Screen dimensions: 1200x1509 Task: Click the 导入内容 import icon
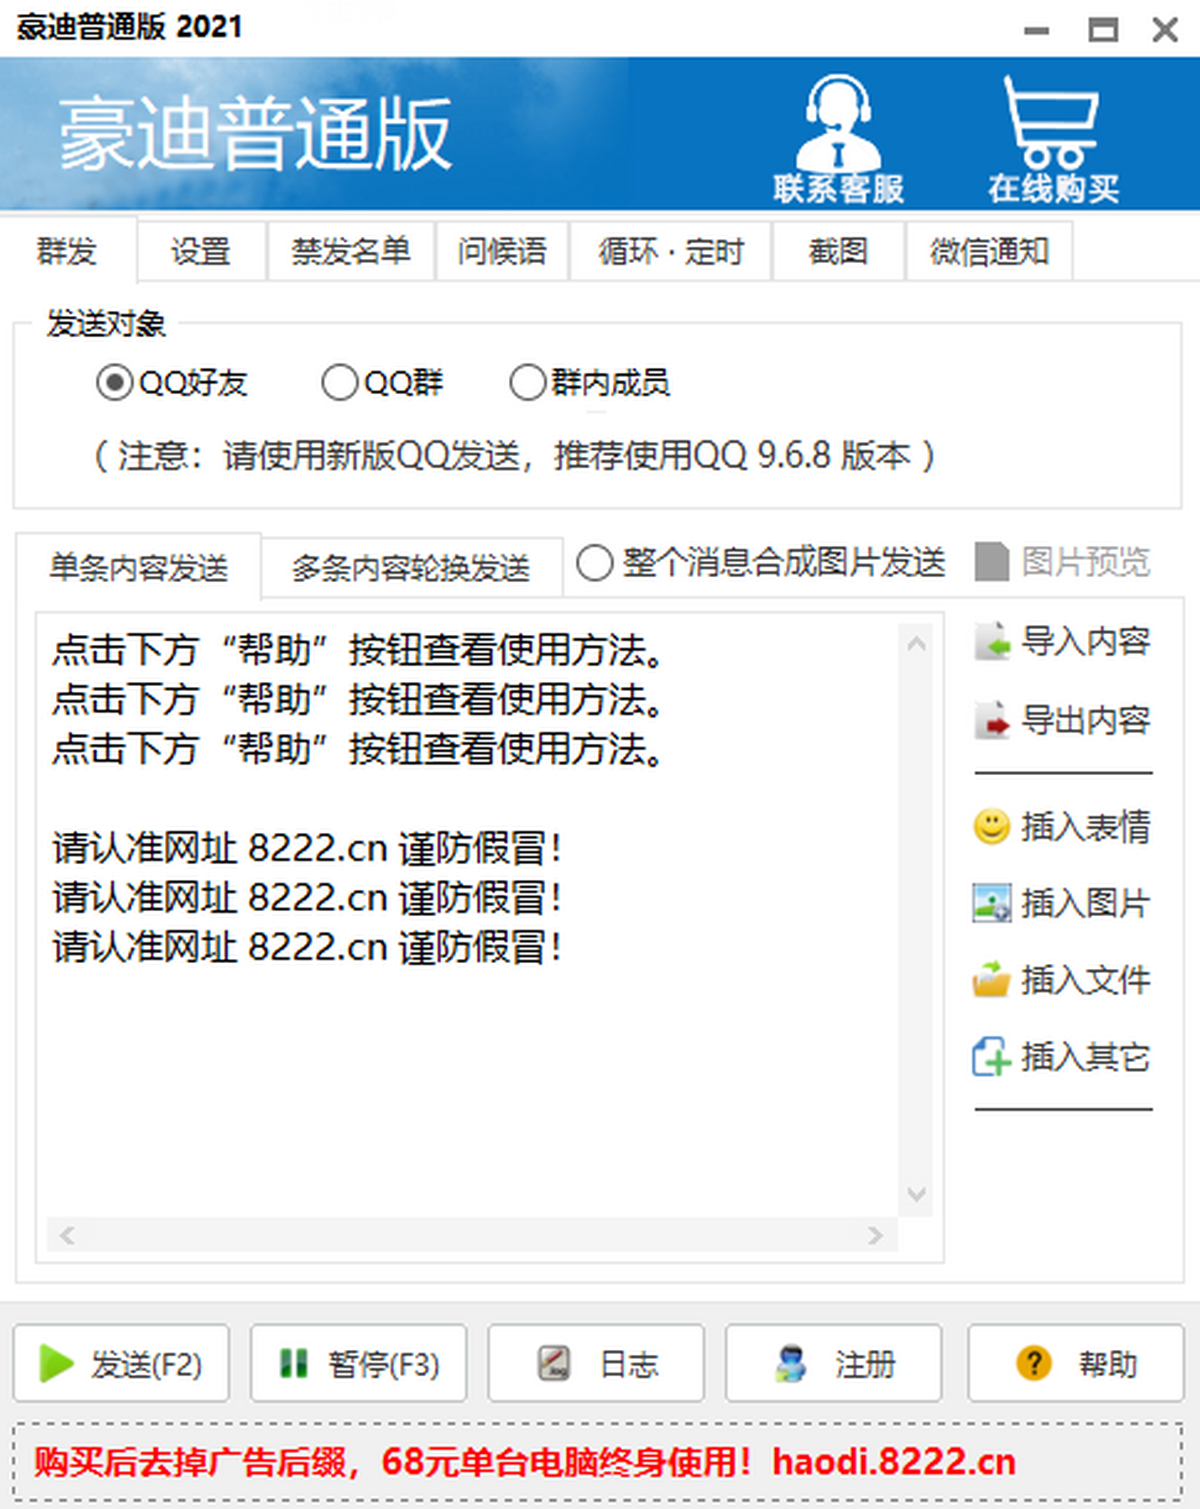pyautogui.click(x=992, y=641)
